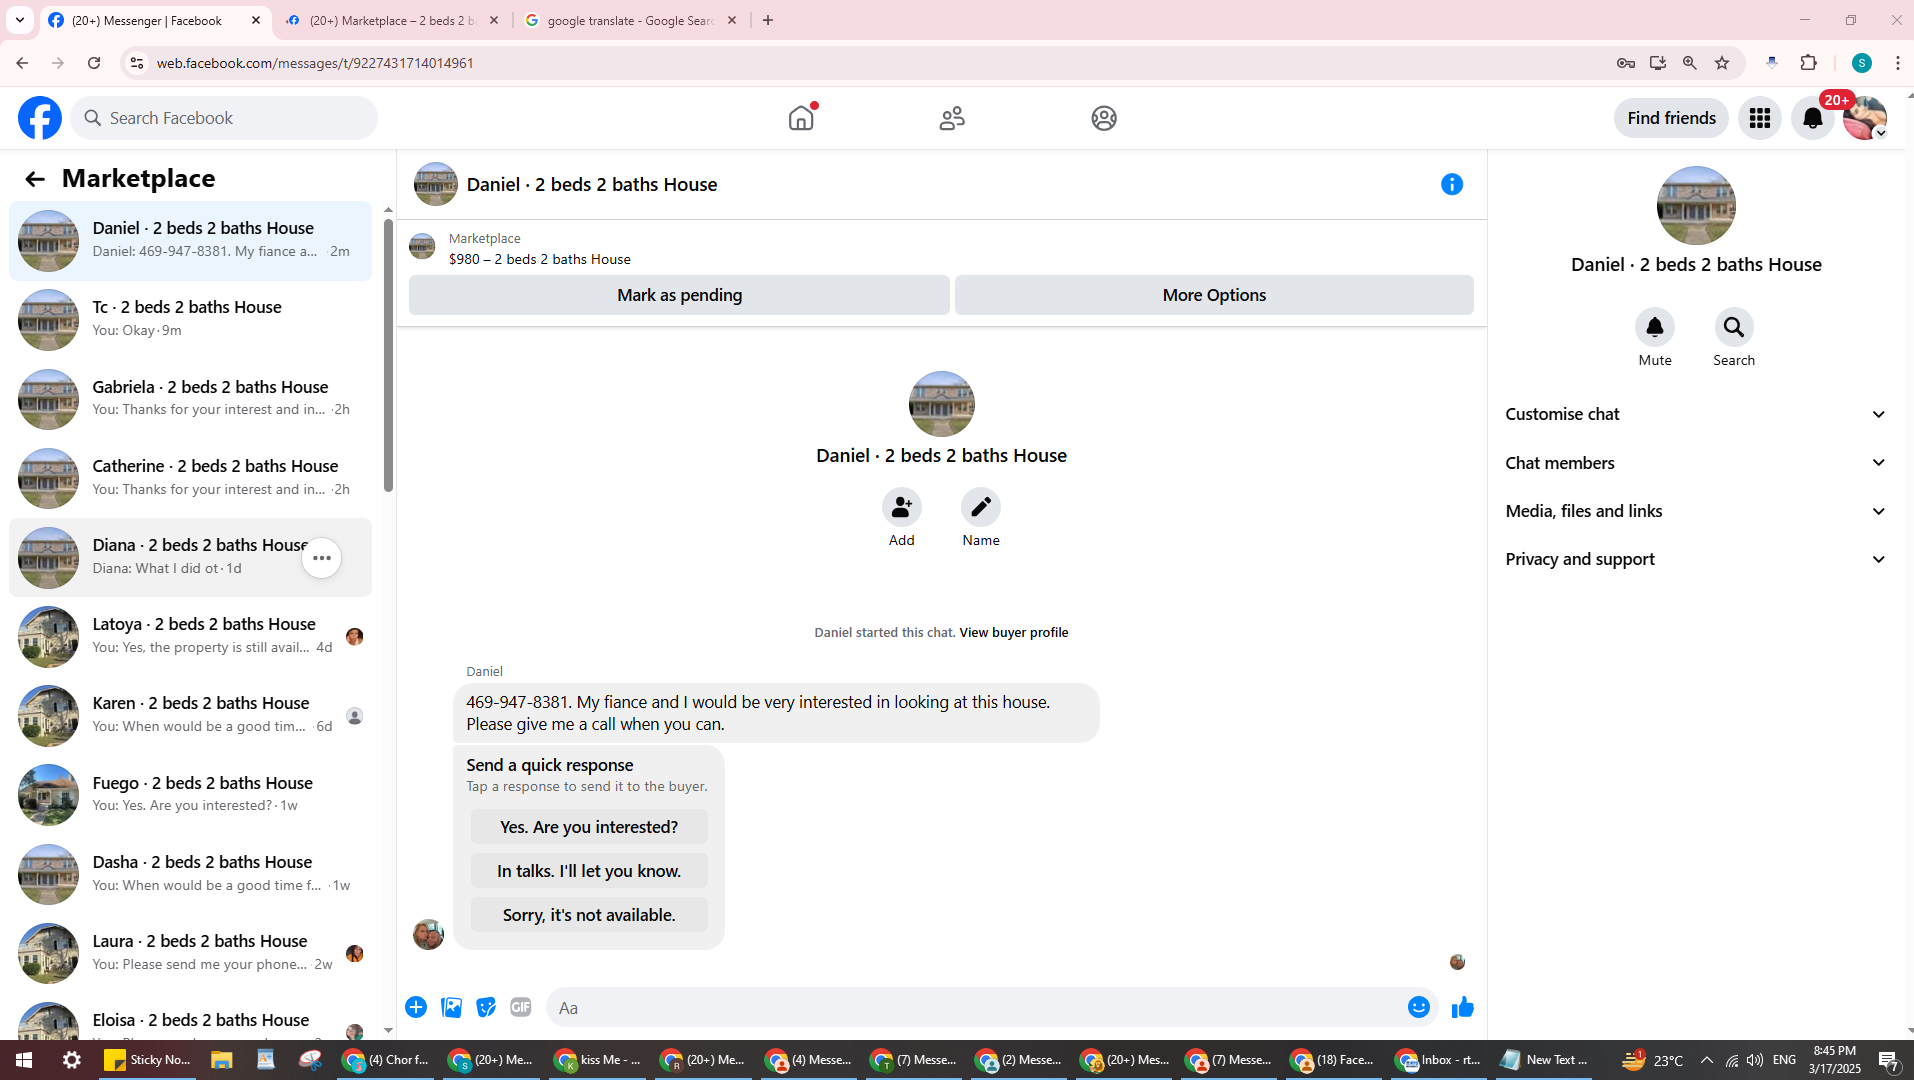
Task: Open View buyer profile link
Action: [x=1013, y=633]
